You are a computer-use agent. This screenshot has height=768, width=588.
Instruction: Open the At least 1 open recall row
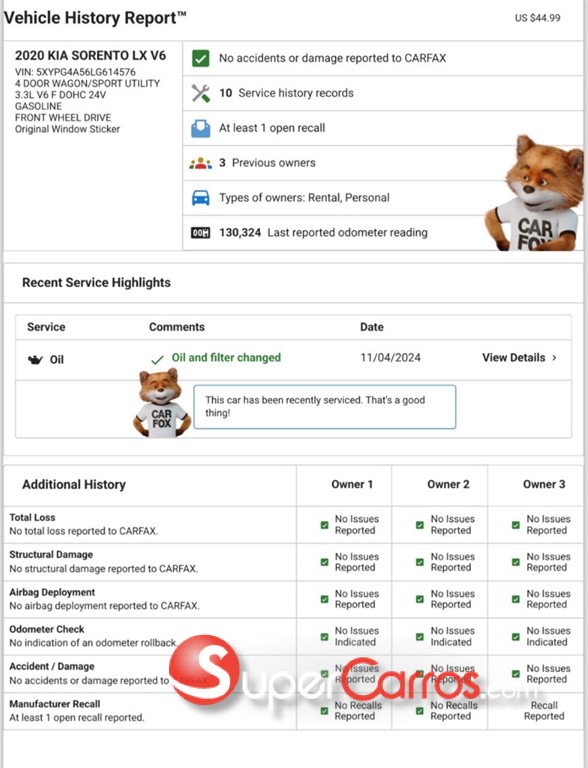383,128
